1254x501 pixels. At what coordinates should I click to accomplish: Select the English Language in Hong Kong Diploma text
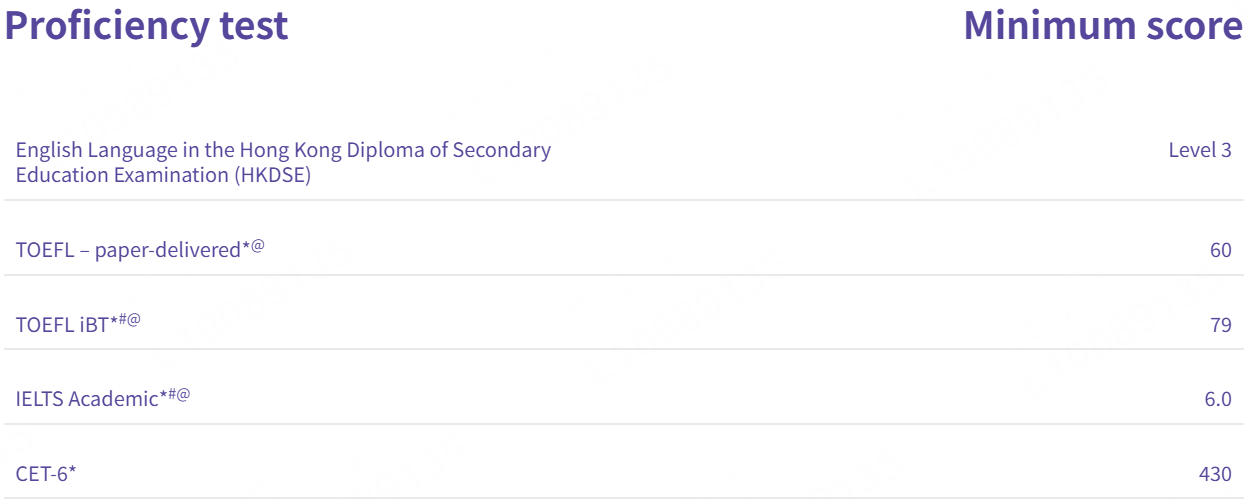tap(283, 151)
